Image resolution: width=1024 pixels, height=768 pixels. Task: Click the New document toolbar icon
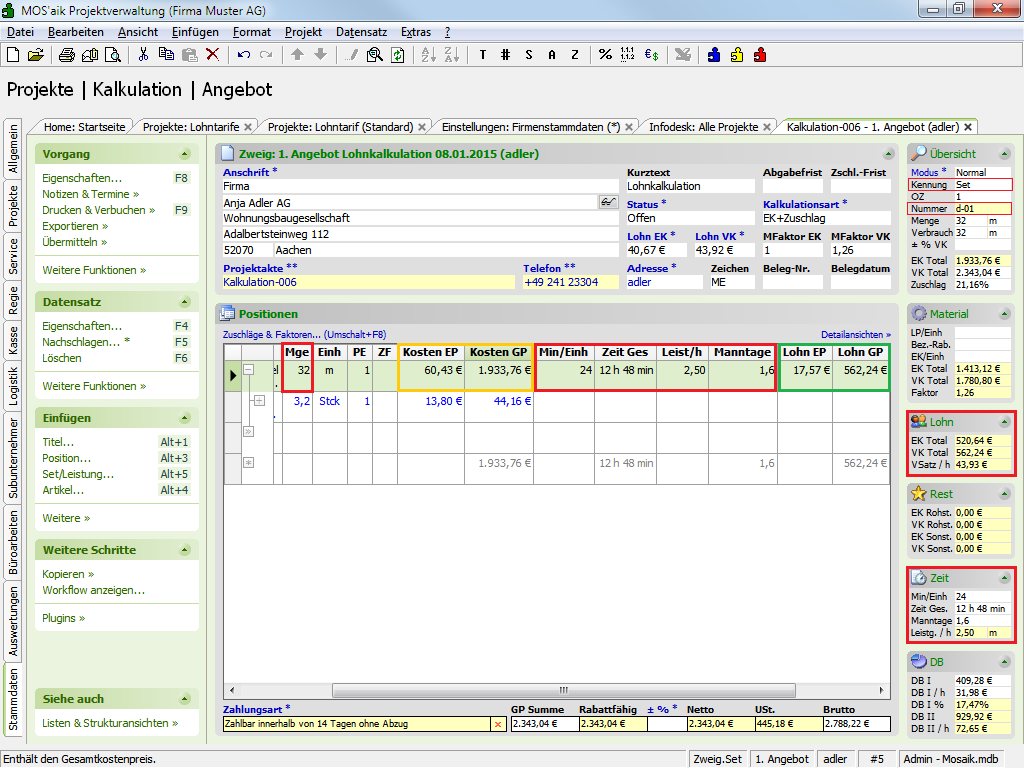[13, 55]
